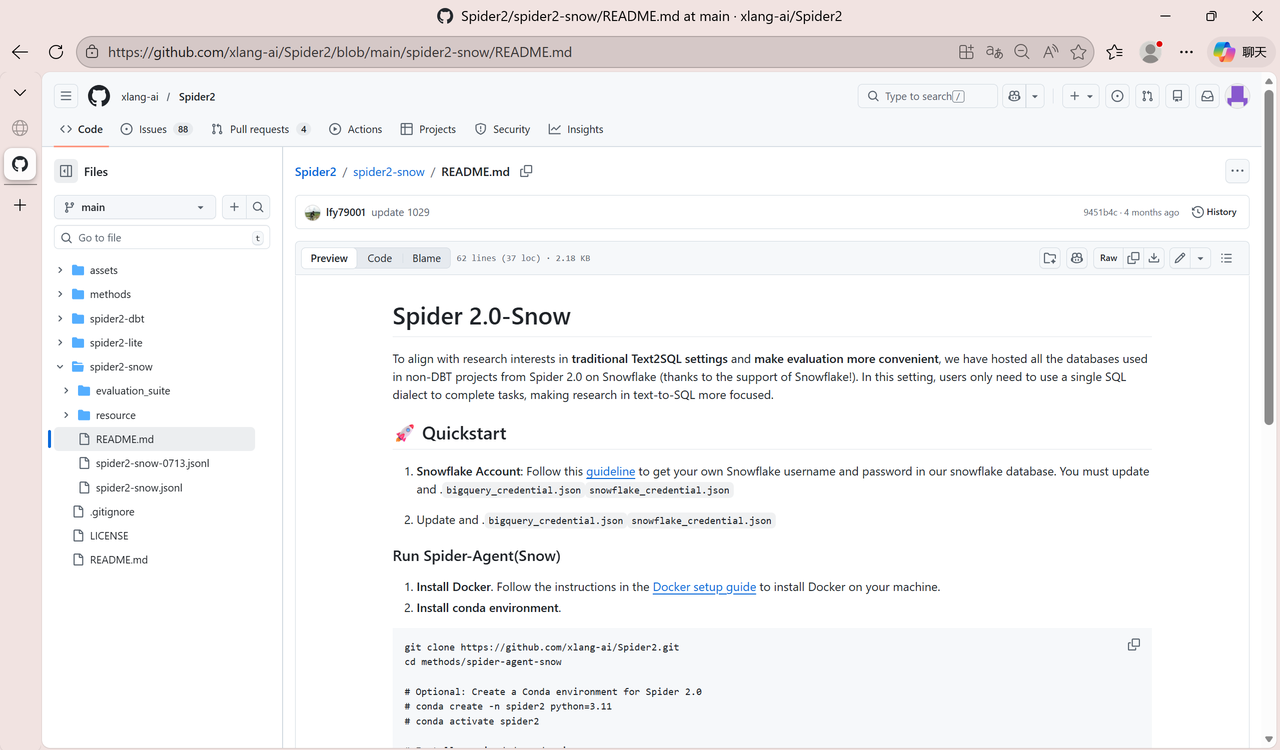Screen dimensions: 1280x750
Task: Collapse the file tree panel icon
Action: (66, 171)
